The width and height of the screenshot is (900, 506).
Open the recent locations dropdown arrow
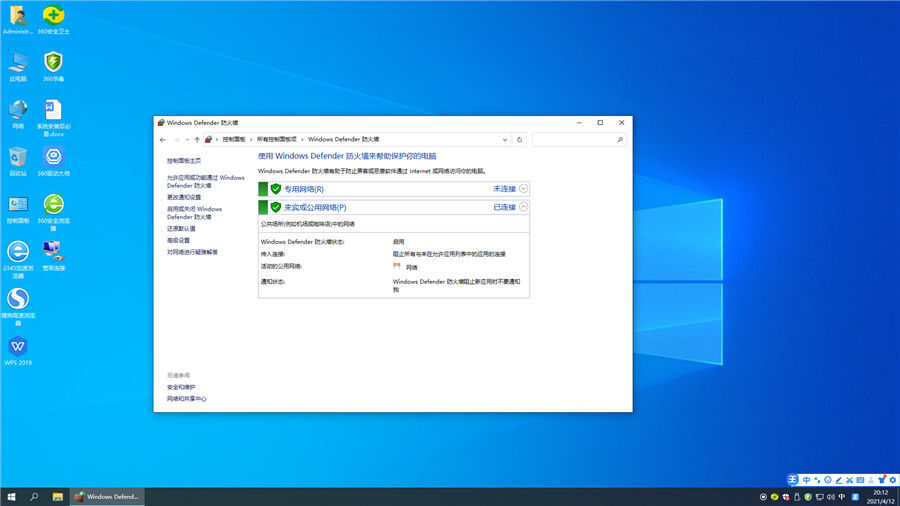(x=187, y=139)
